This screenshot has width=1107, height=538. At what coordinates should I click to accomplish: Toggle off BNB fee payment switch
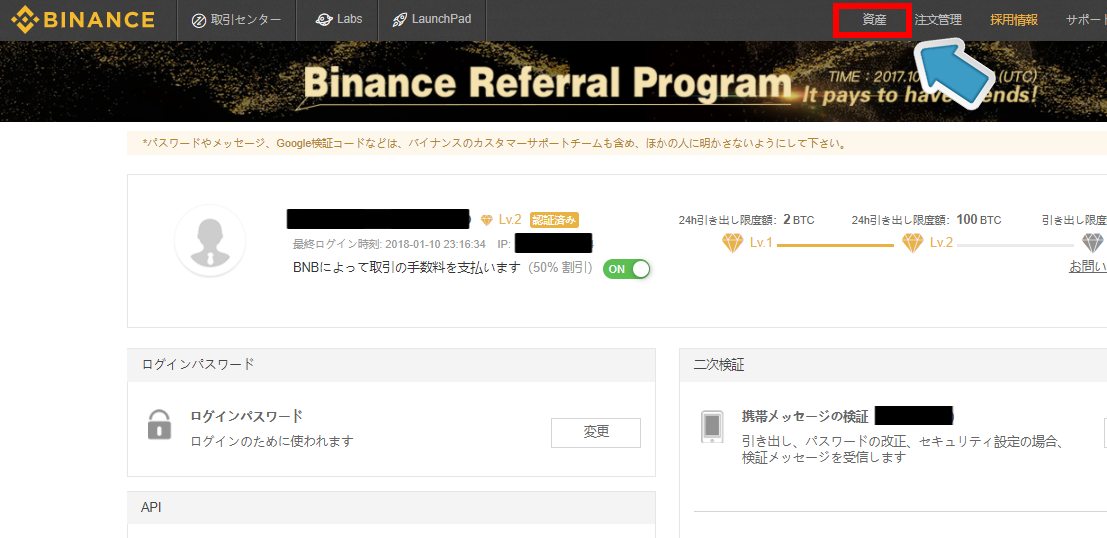[626, 269]
